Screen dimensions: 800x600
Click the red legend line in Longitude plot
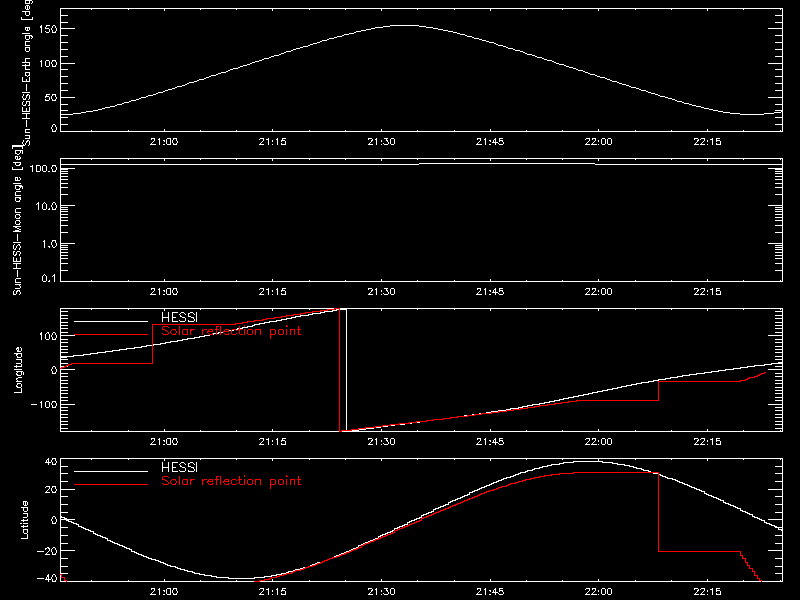(x=111, y=335)
